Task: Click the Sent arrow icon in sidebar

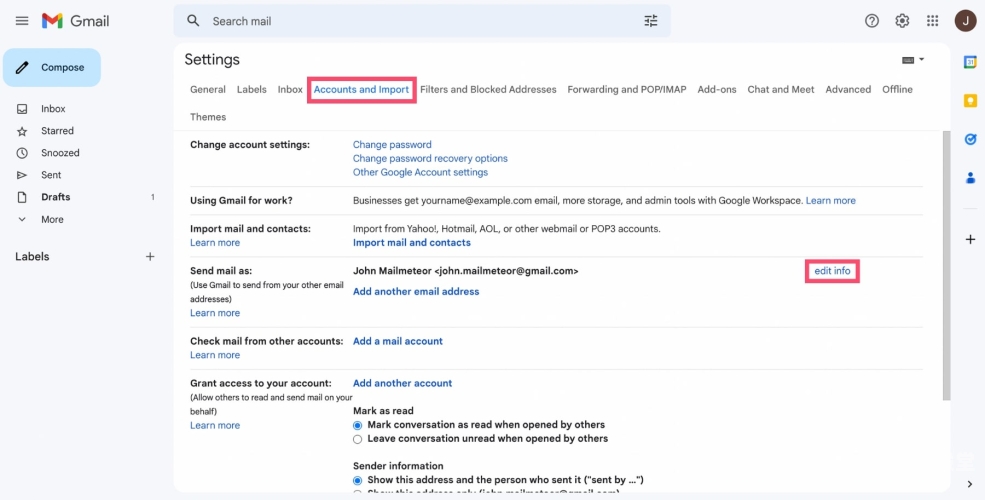Action: pos(22,175)
